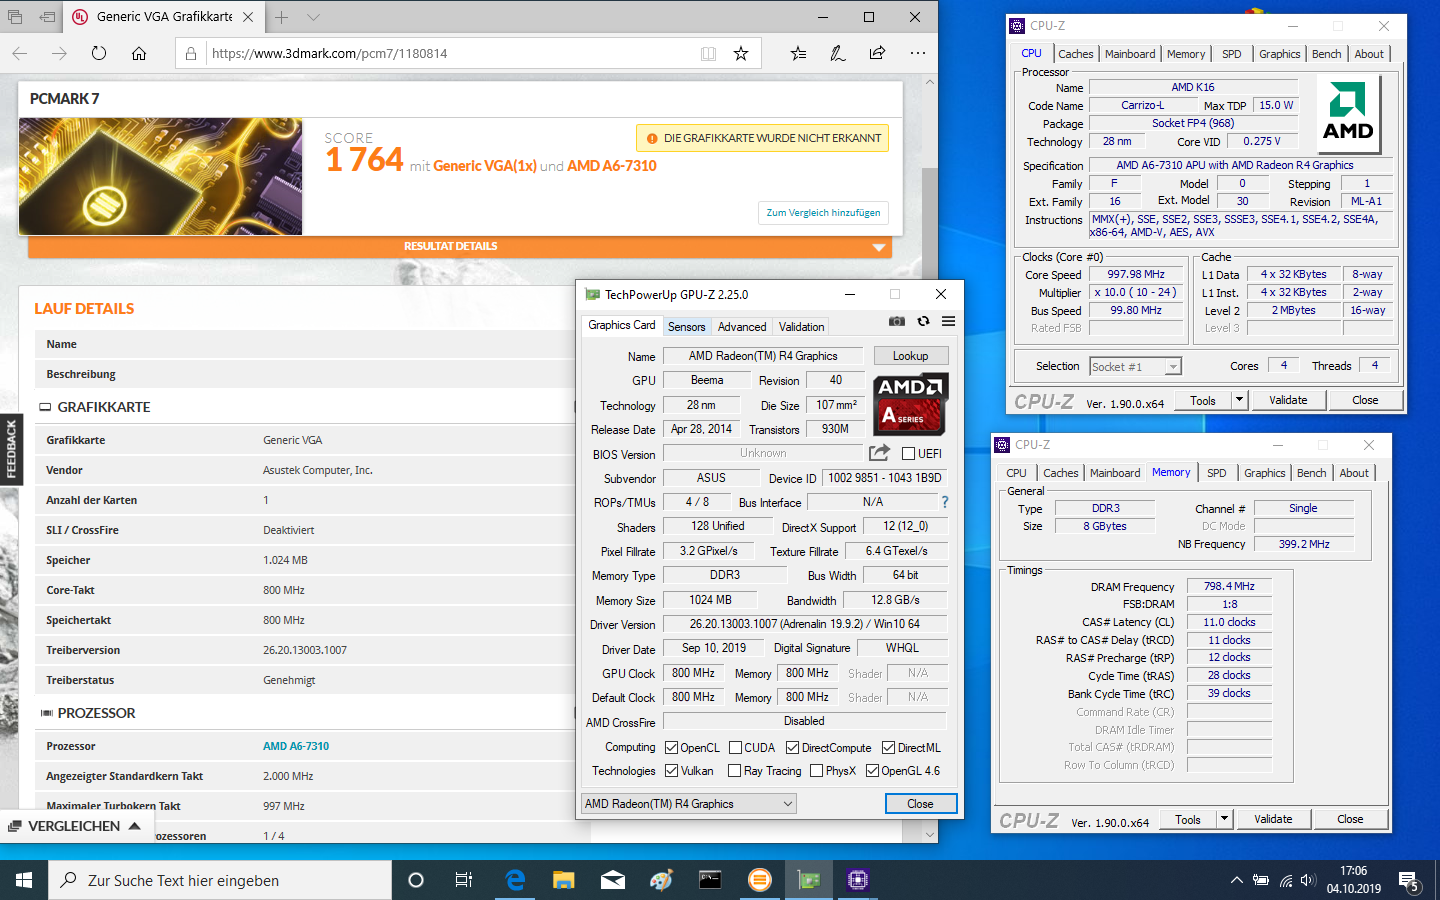Expand the Vergleichen panel
This screenshot has width=1440, height=900.
pos(76,826)
